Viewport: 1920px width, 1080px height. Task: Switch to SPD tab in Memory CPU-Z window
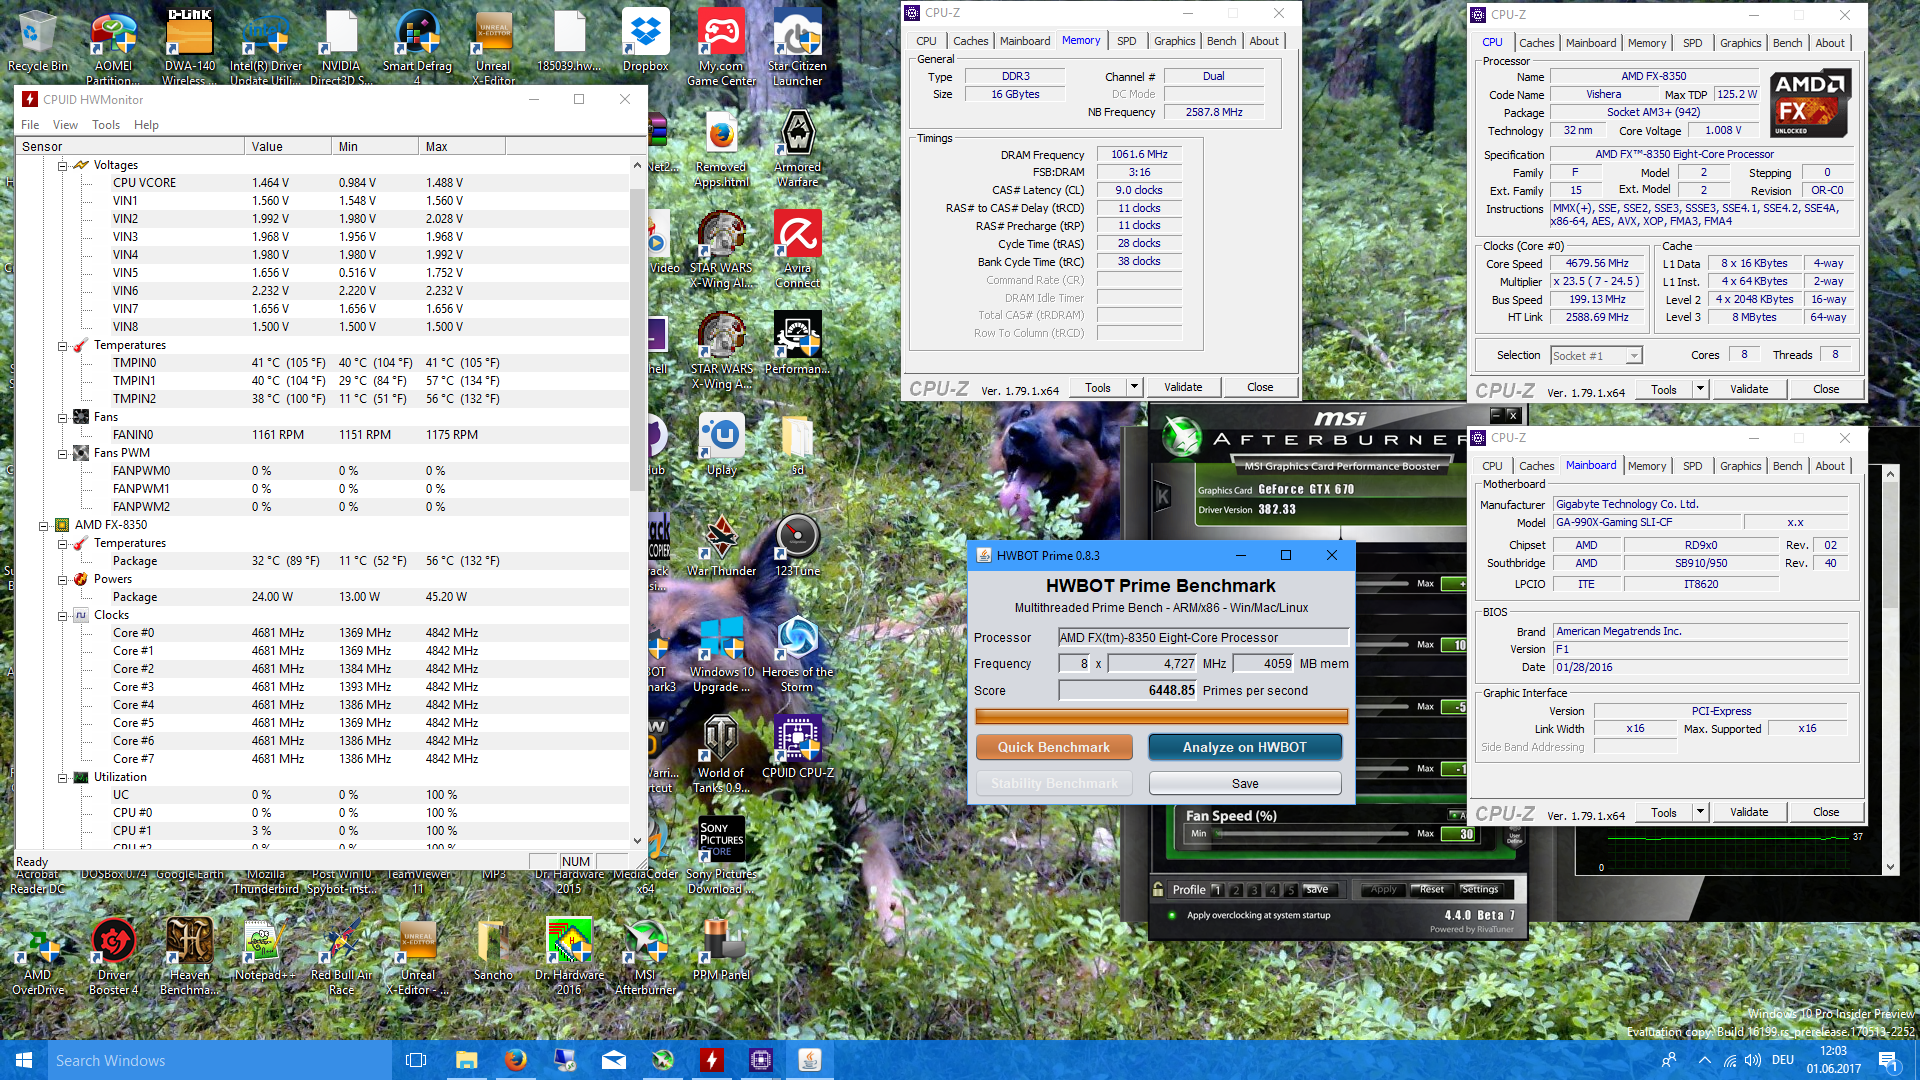1126,41
